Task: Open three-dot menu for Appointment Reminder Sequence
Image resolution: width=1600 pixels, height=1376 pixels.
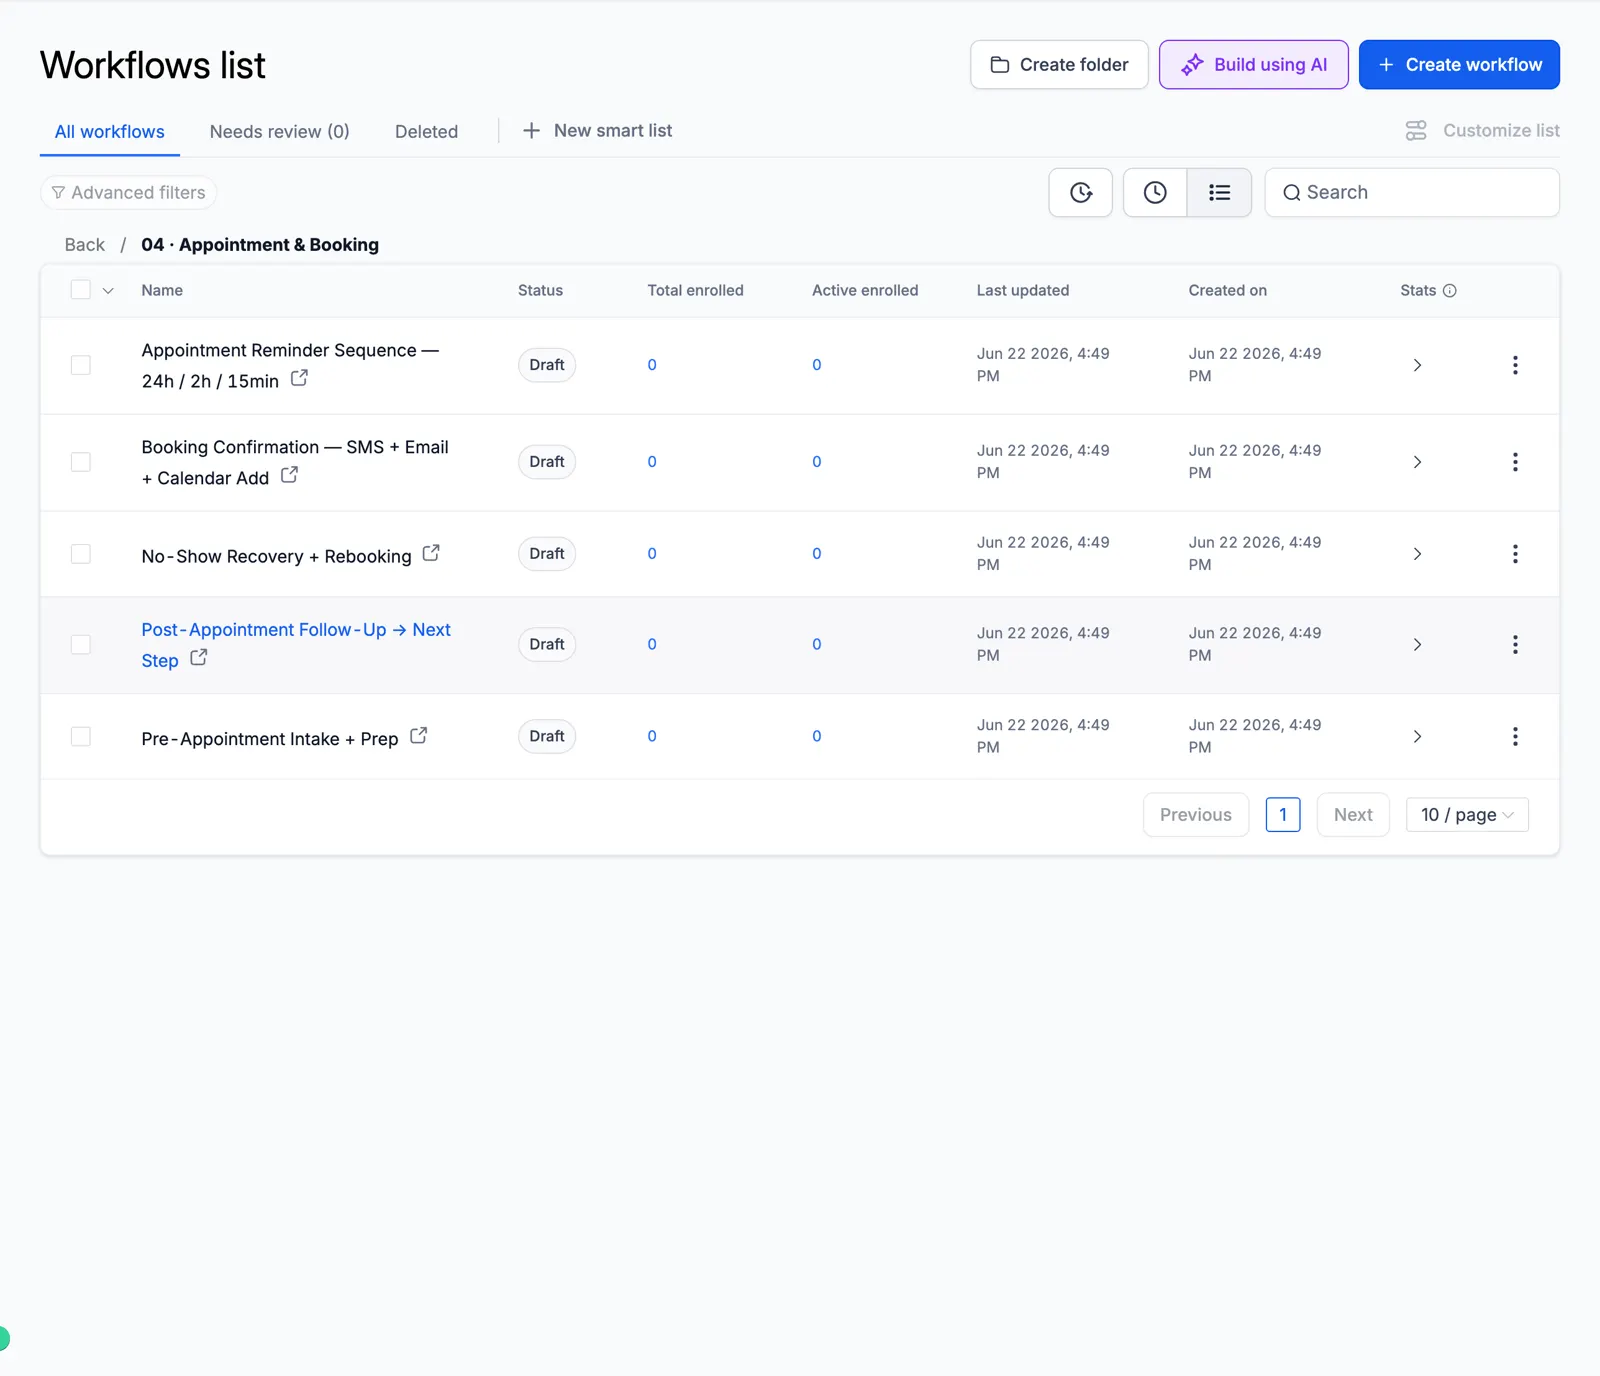Action: [1515, 365]
